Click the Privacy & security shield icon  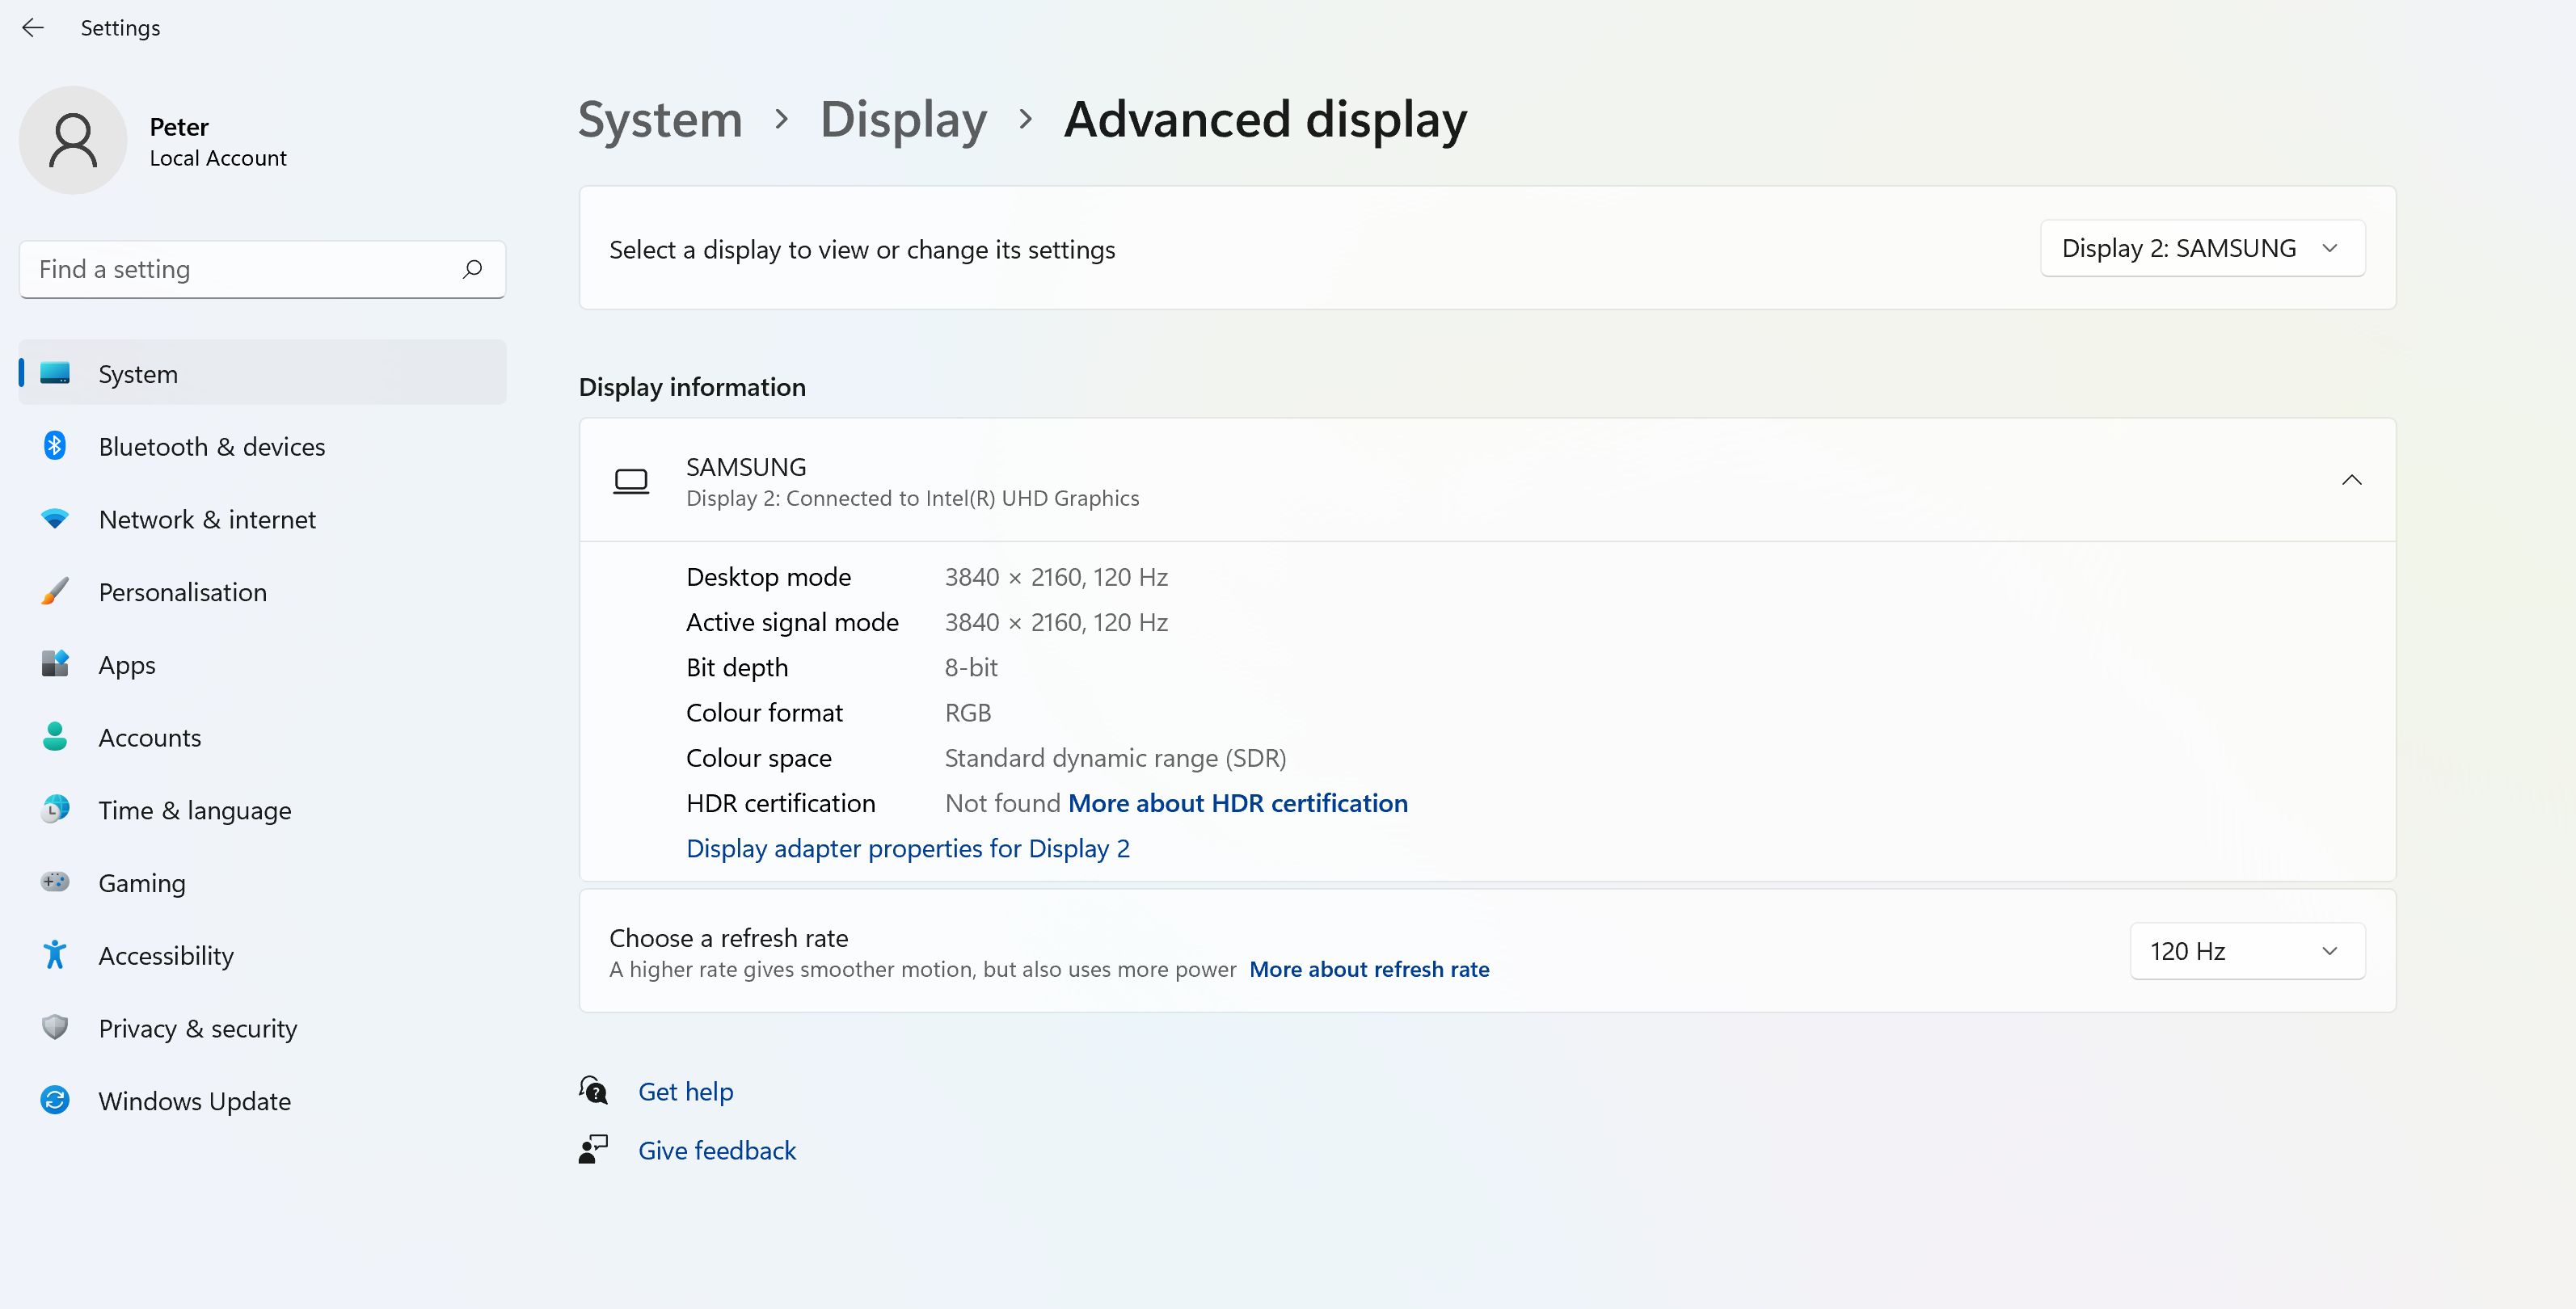[x=55, y=1027]
